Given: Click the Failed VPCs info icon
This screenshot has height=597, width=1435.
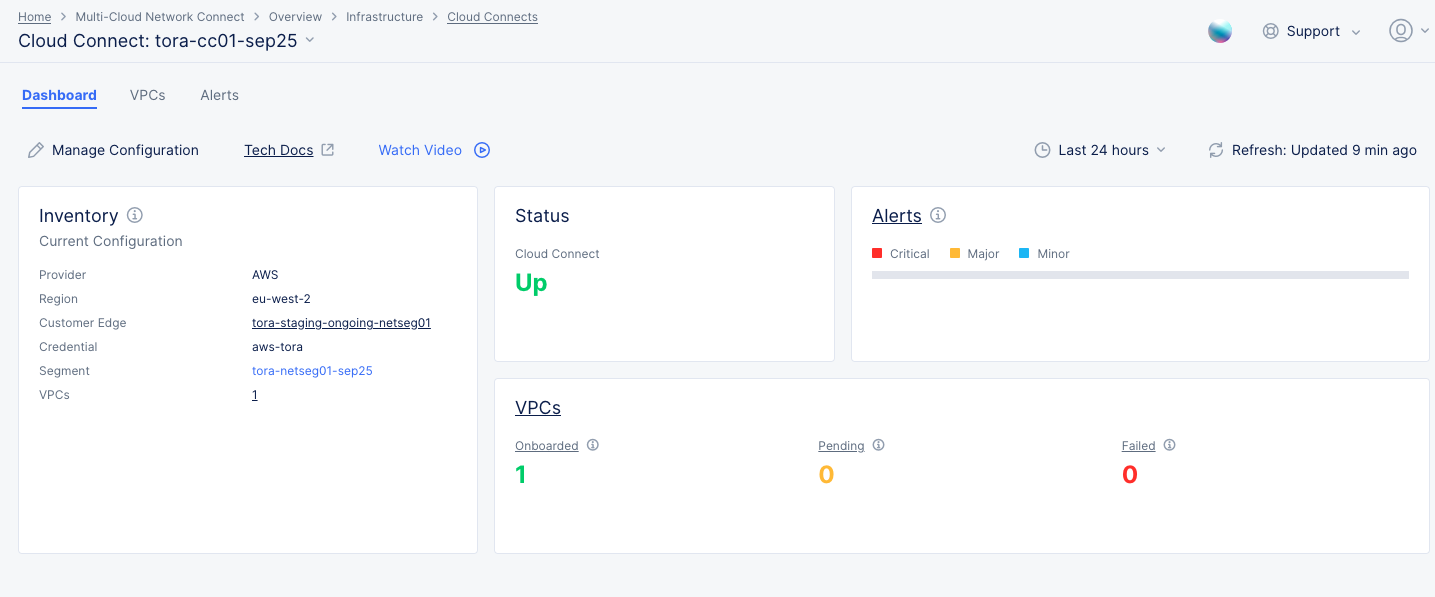Looking at the screenshot, I should pos(1170,445).
